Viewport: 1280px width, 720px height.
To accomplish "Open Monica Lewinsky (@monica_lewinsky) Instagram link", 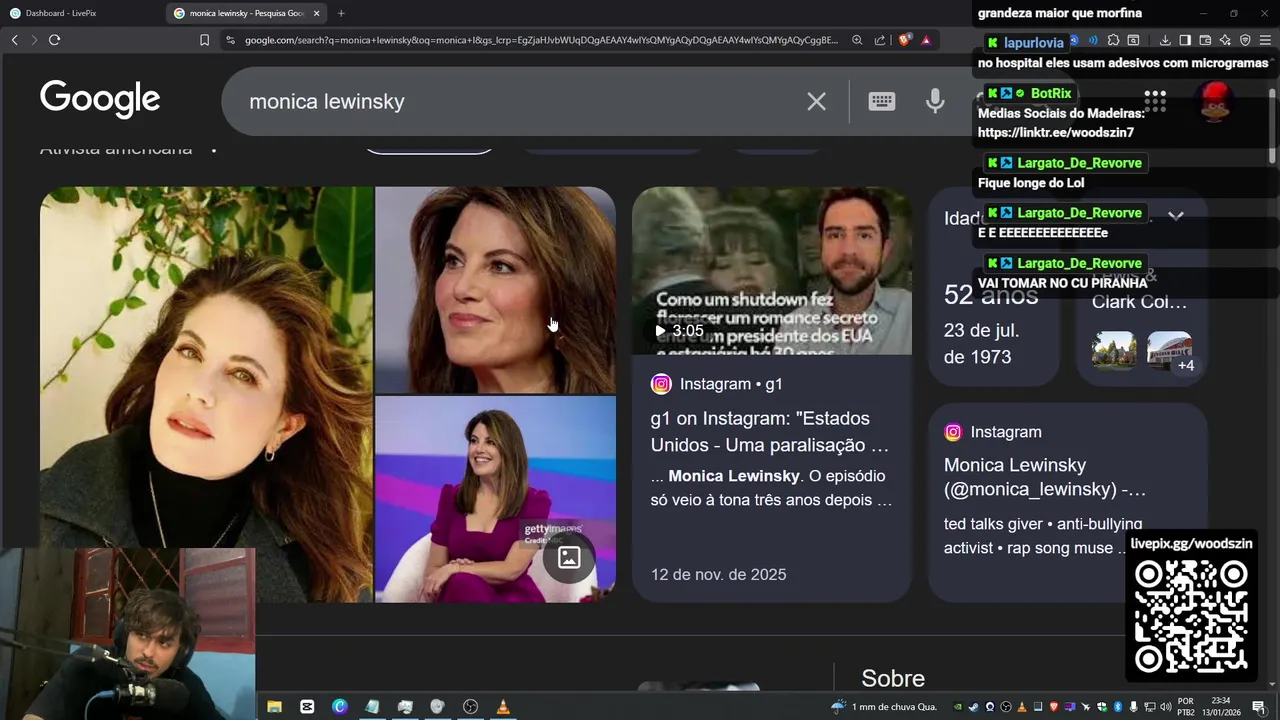I will (1044, 477).
